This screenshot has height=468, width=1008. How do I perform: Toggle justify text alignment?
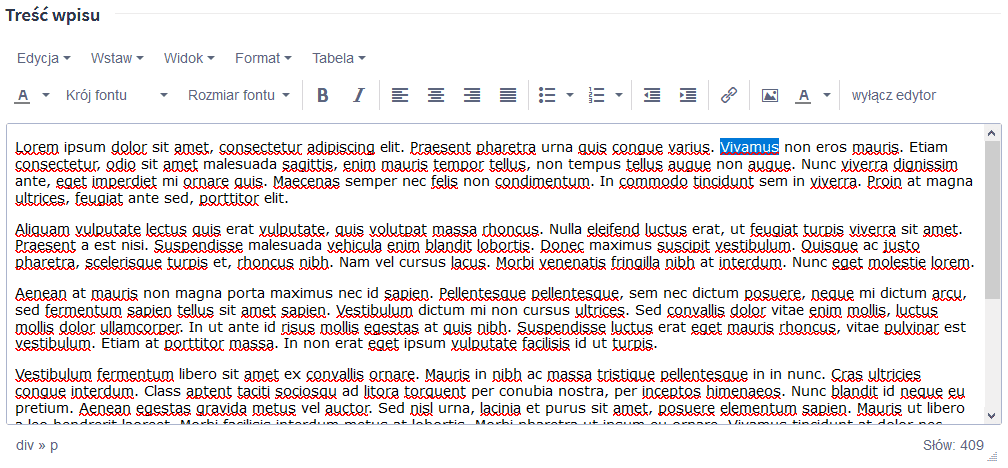point(508,96)
